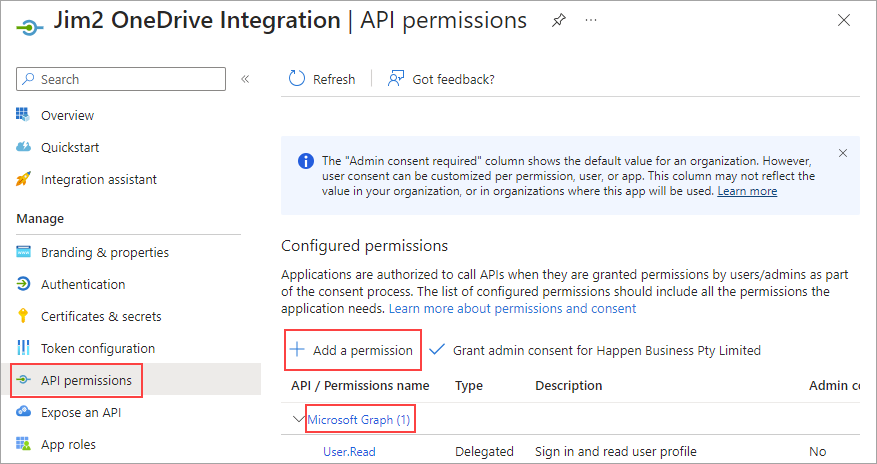The width and height of the screenshot is (877, 464).
Task: Click the pin icon beside the page title
Action: click(x=559, y=21)
